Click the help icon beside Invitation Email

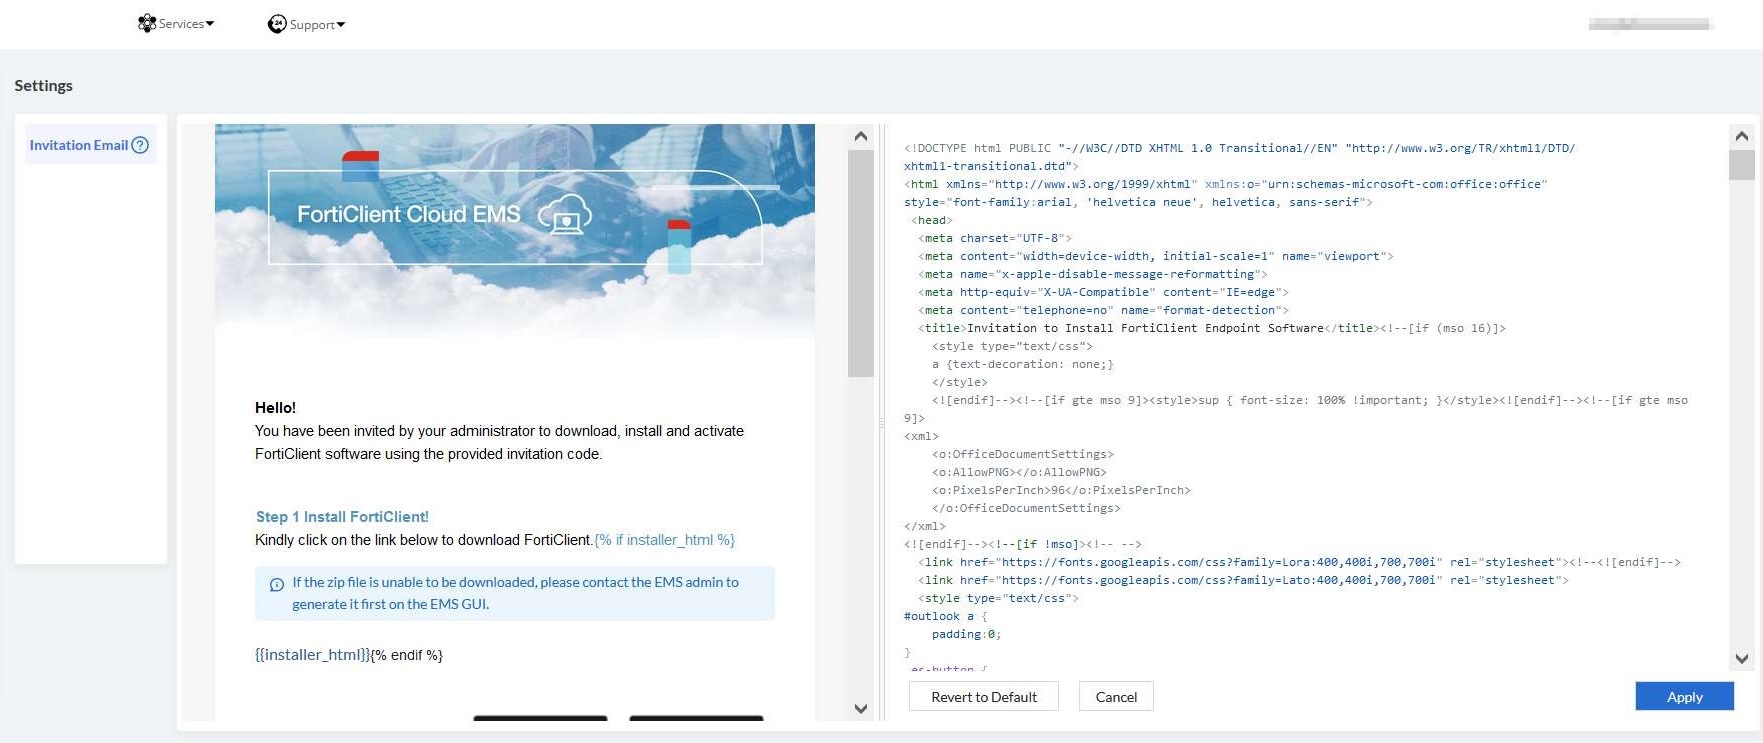click(141, 145)
